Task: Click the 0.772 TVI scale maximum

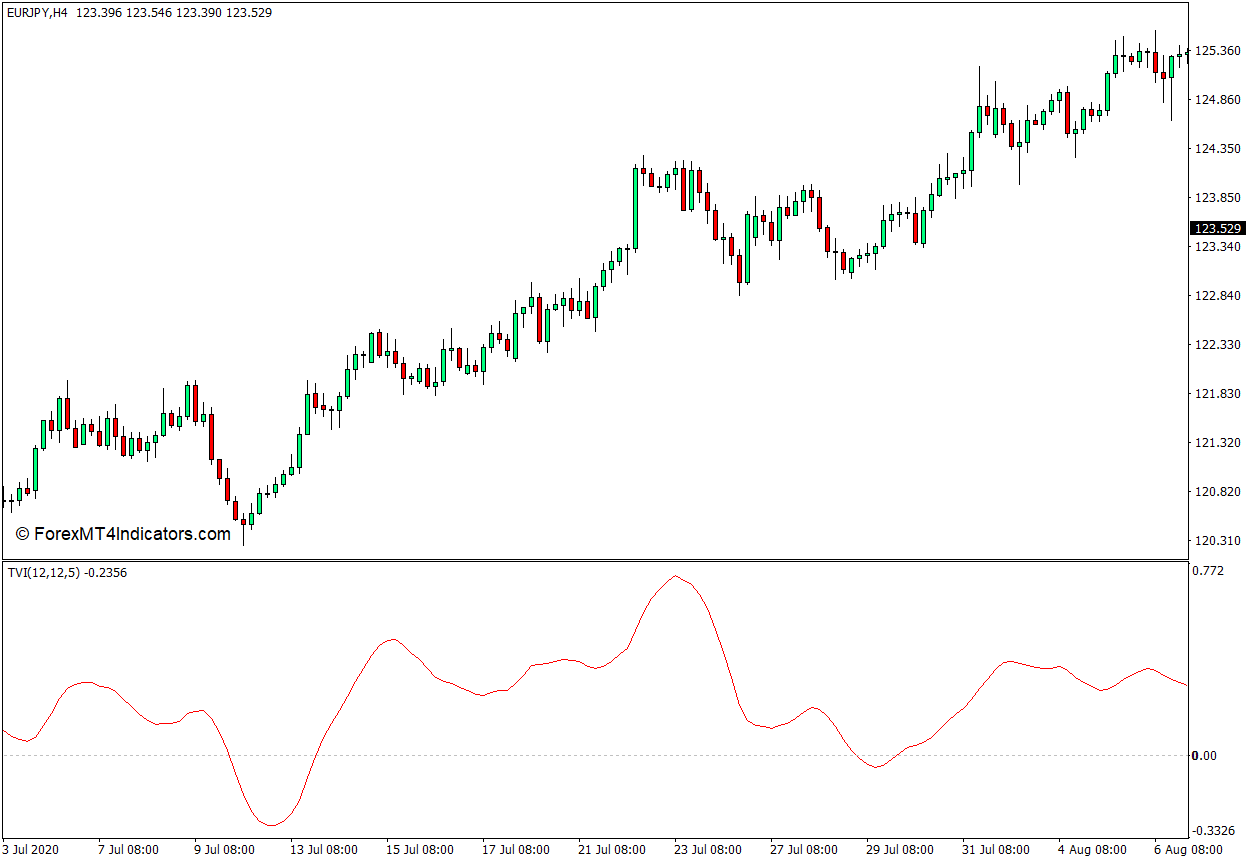Action: pos(1210,571)
